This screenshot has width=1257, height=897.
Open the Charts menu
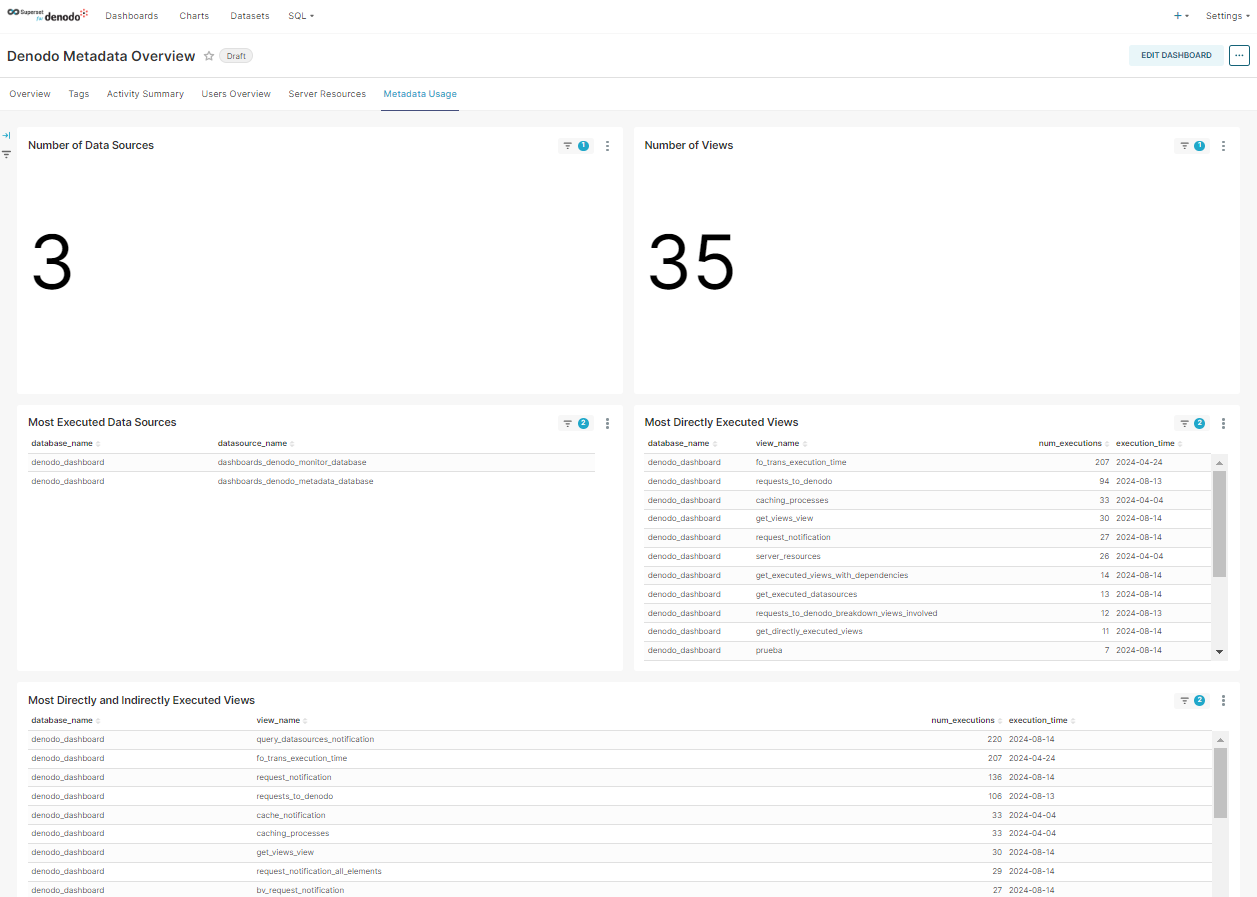pyautogui.click(x=194, y=16)
